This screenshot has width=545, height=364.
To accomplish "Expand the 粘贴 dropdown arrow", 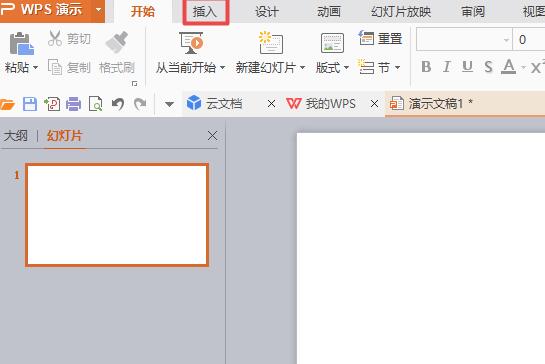I will (35, 67).
